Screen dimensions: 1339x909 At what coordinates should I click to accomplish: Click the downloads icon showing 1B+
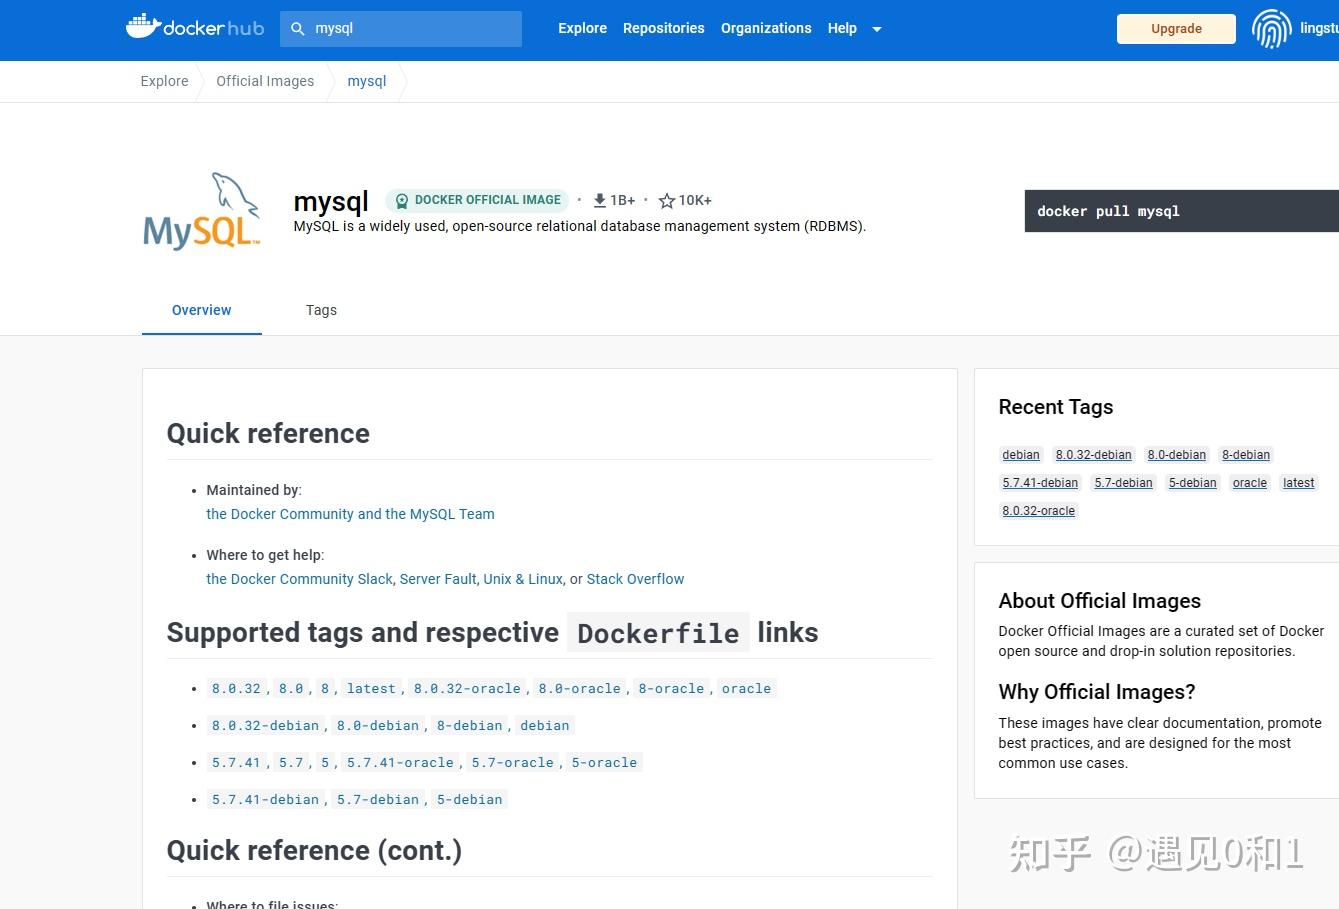pyautogui.click(x=600, y=200)
